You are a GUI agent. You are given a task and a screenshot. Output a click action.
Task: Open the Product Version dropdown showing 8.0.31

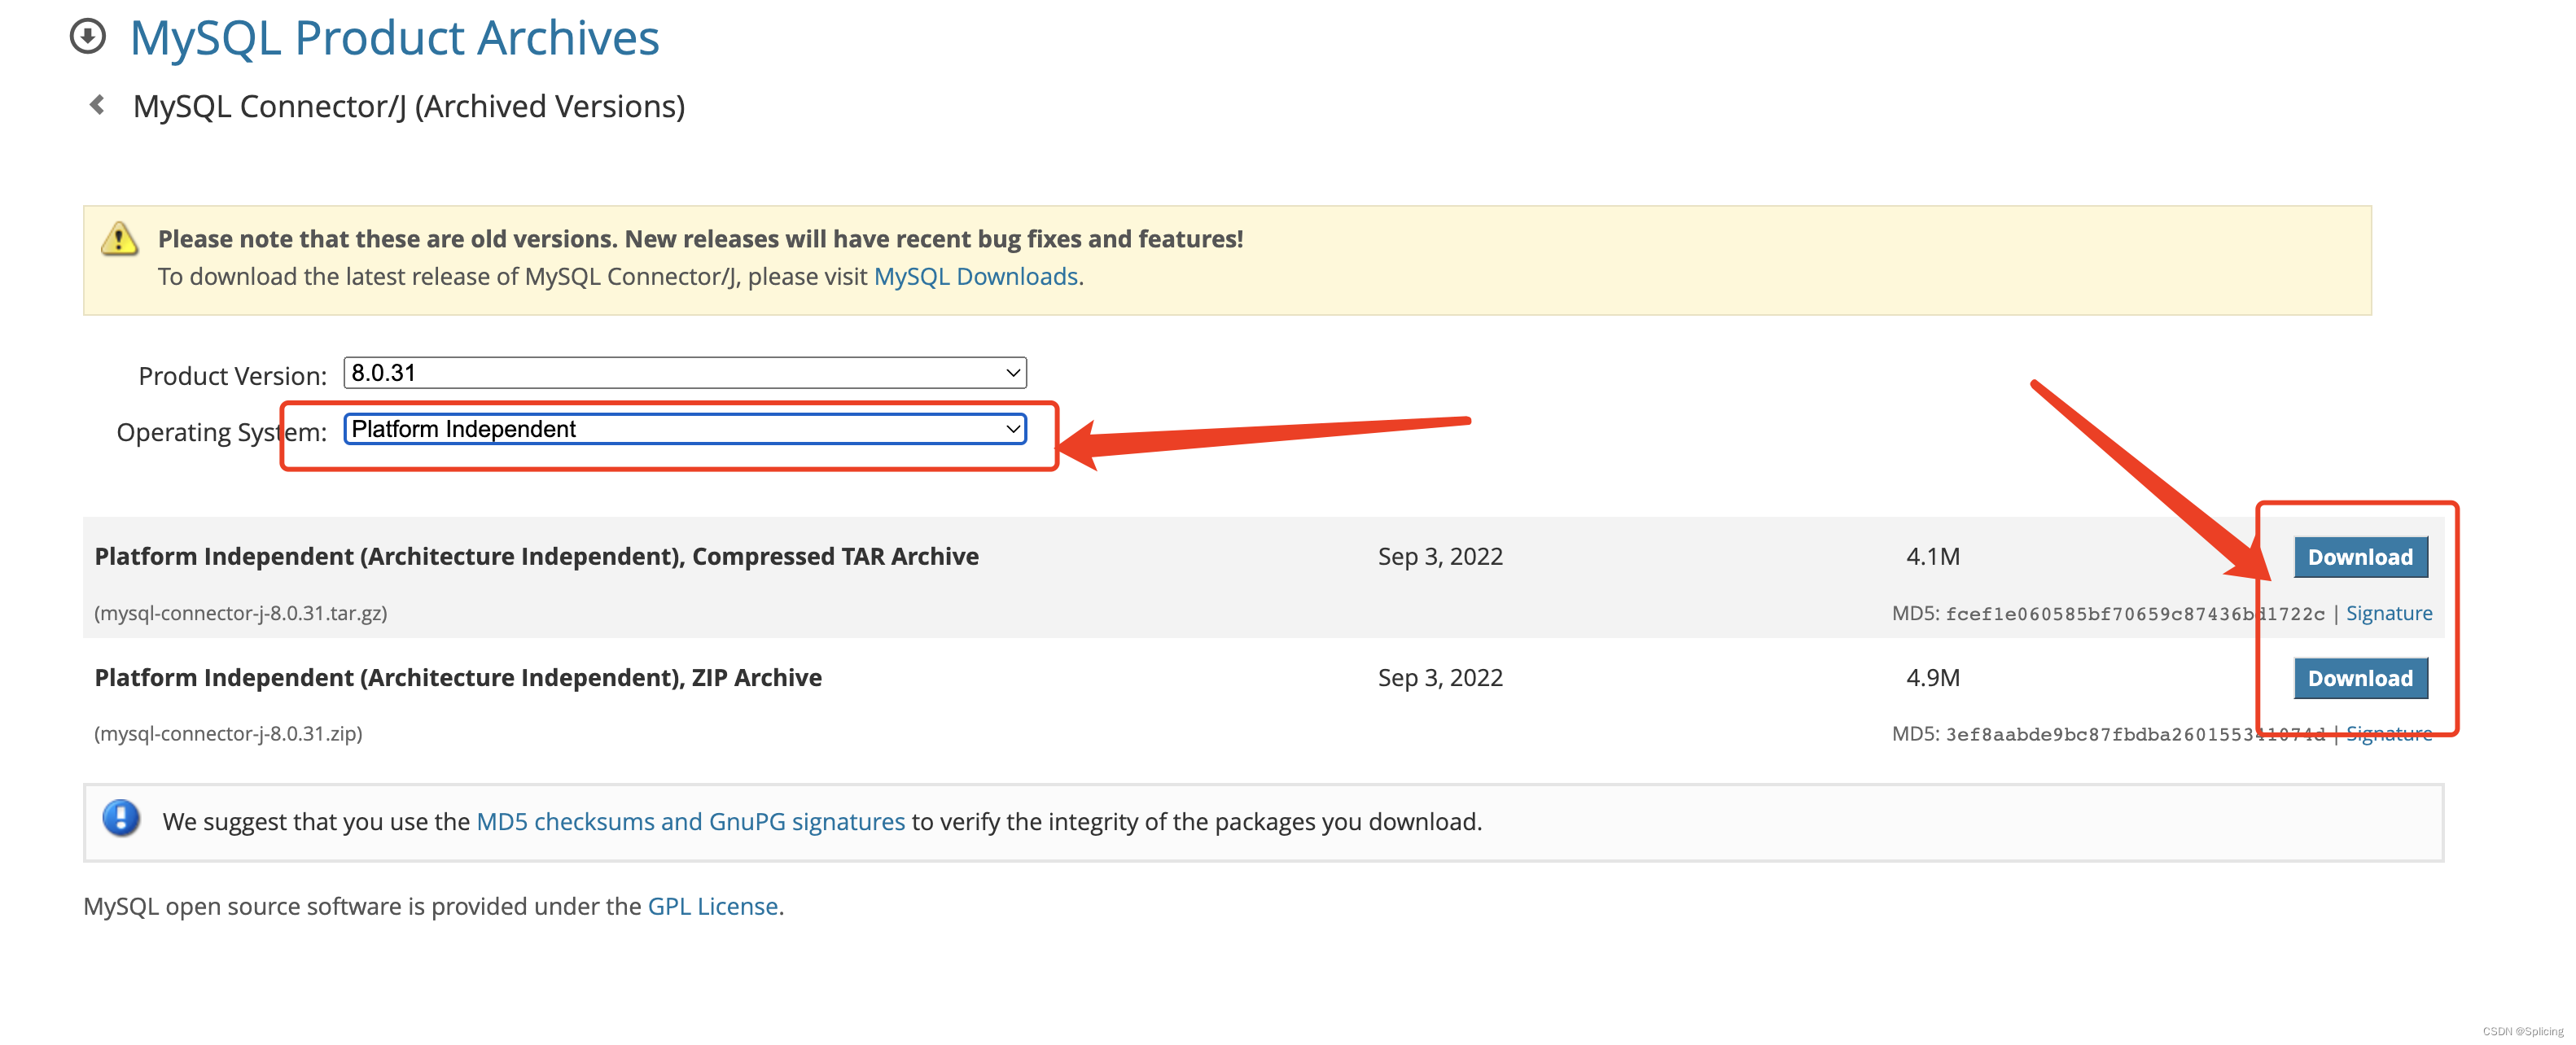tap(685, 373)
